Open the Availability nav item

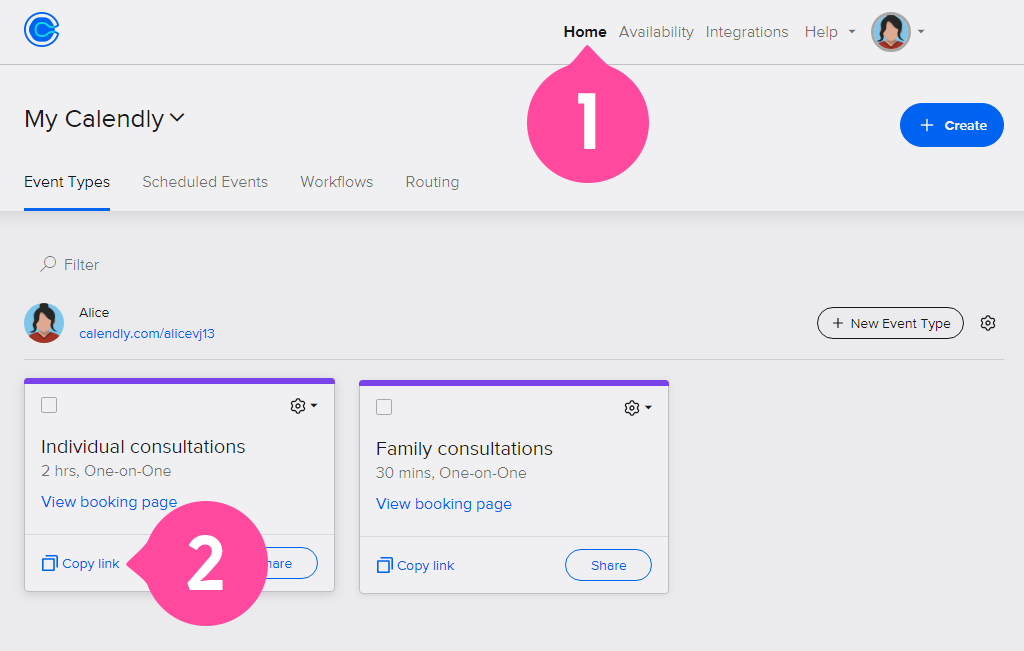pyautogui.click(x=656, y=32)
